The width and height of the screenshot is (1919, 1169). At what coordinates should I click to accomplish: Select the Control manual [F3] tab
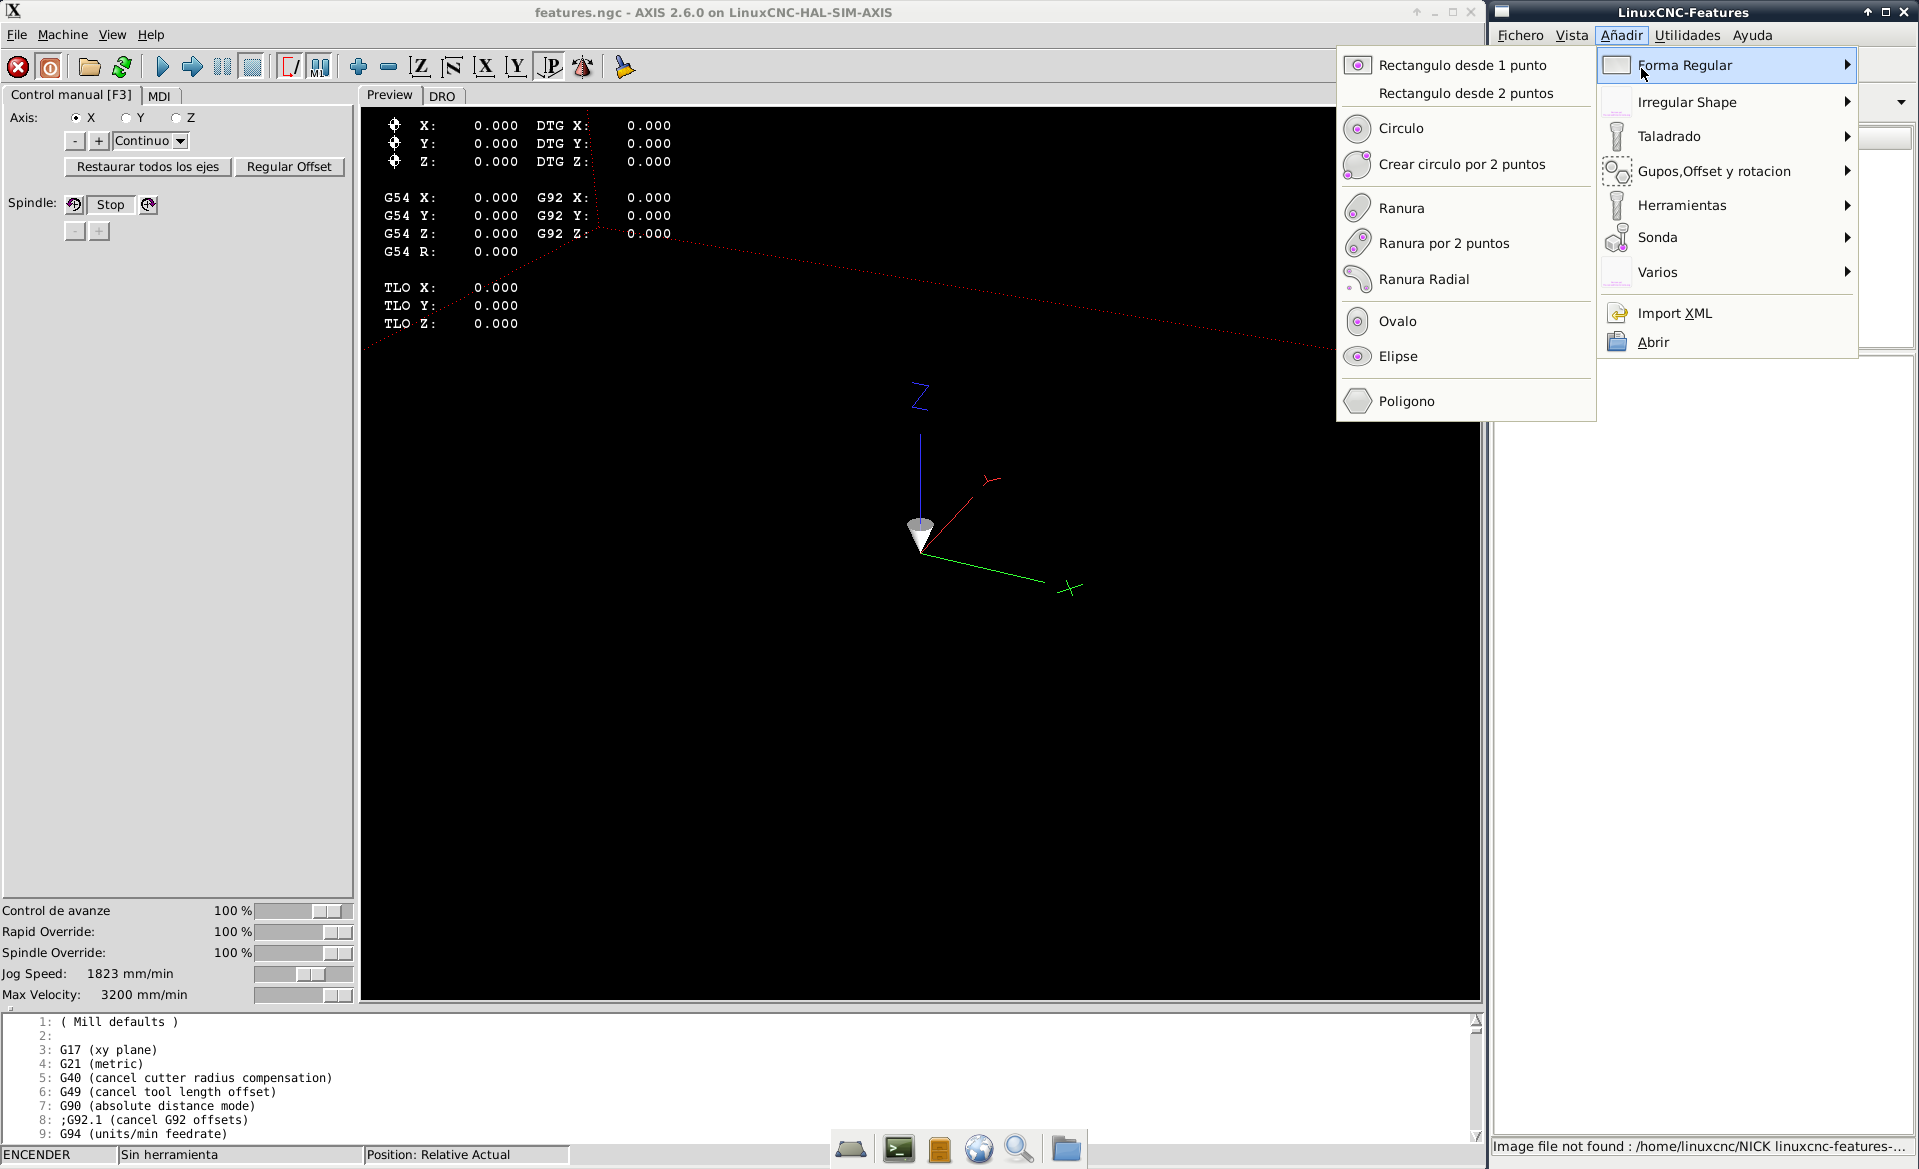[71, 95]
